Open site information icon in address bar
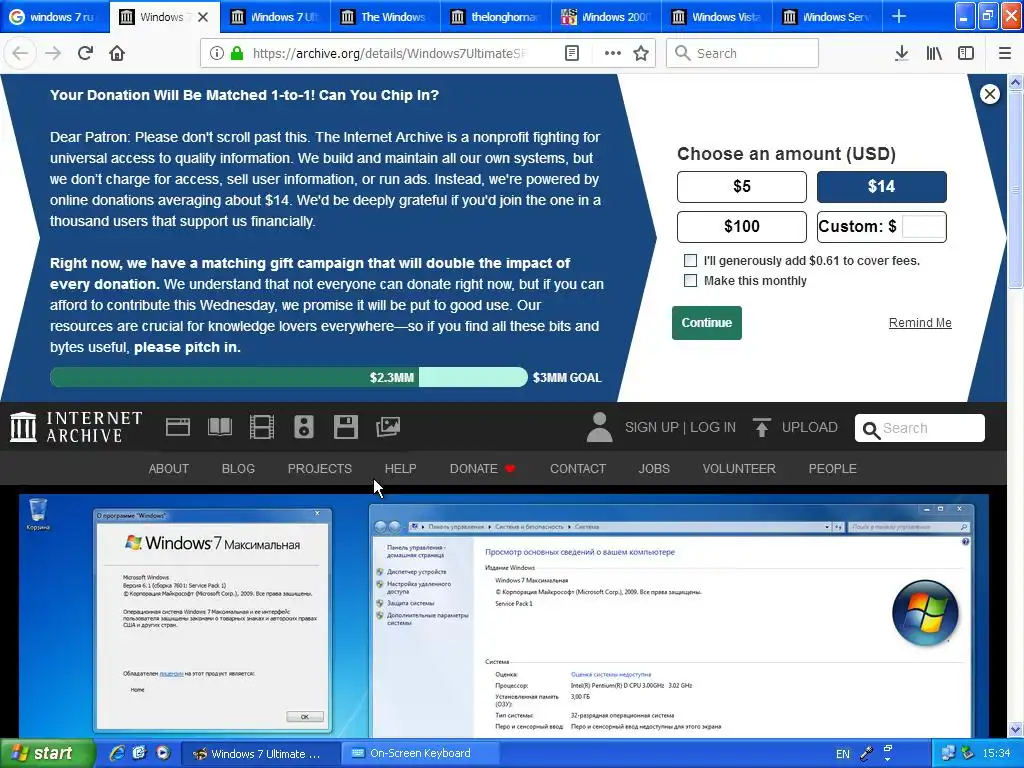This screenshot has width=1024, height=768. (x=216, y=53)
